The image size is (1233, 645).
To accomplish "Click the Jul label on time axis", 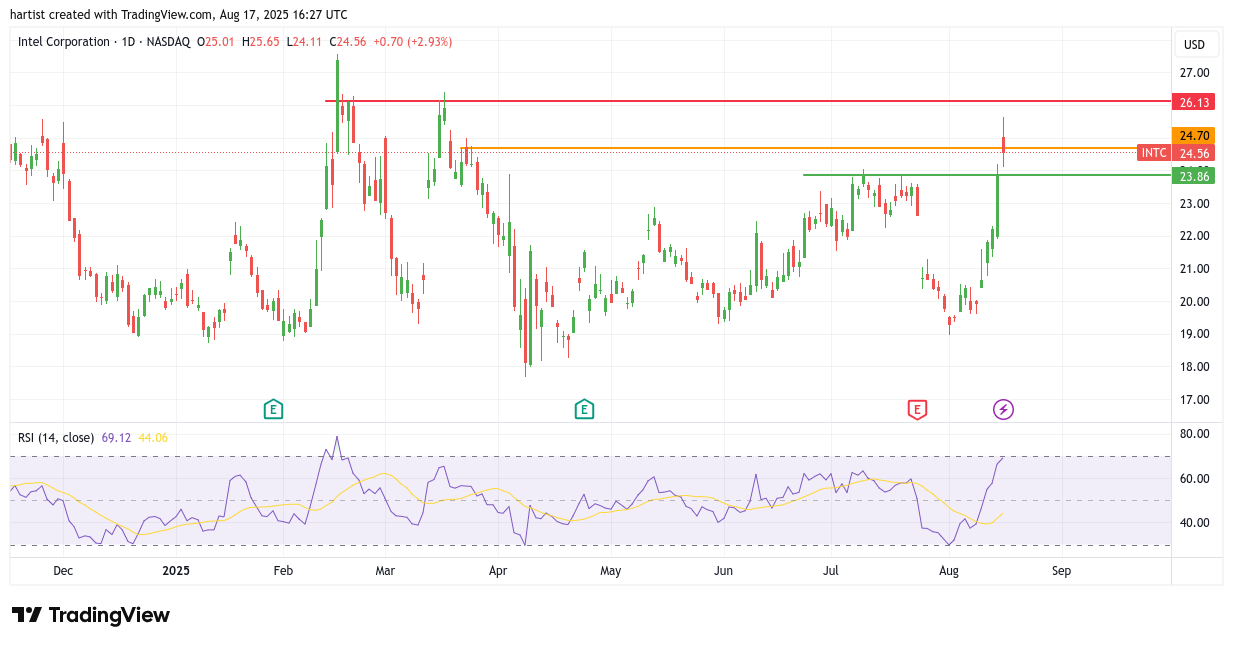I will pos(830,572).
